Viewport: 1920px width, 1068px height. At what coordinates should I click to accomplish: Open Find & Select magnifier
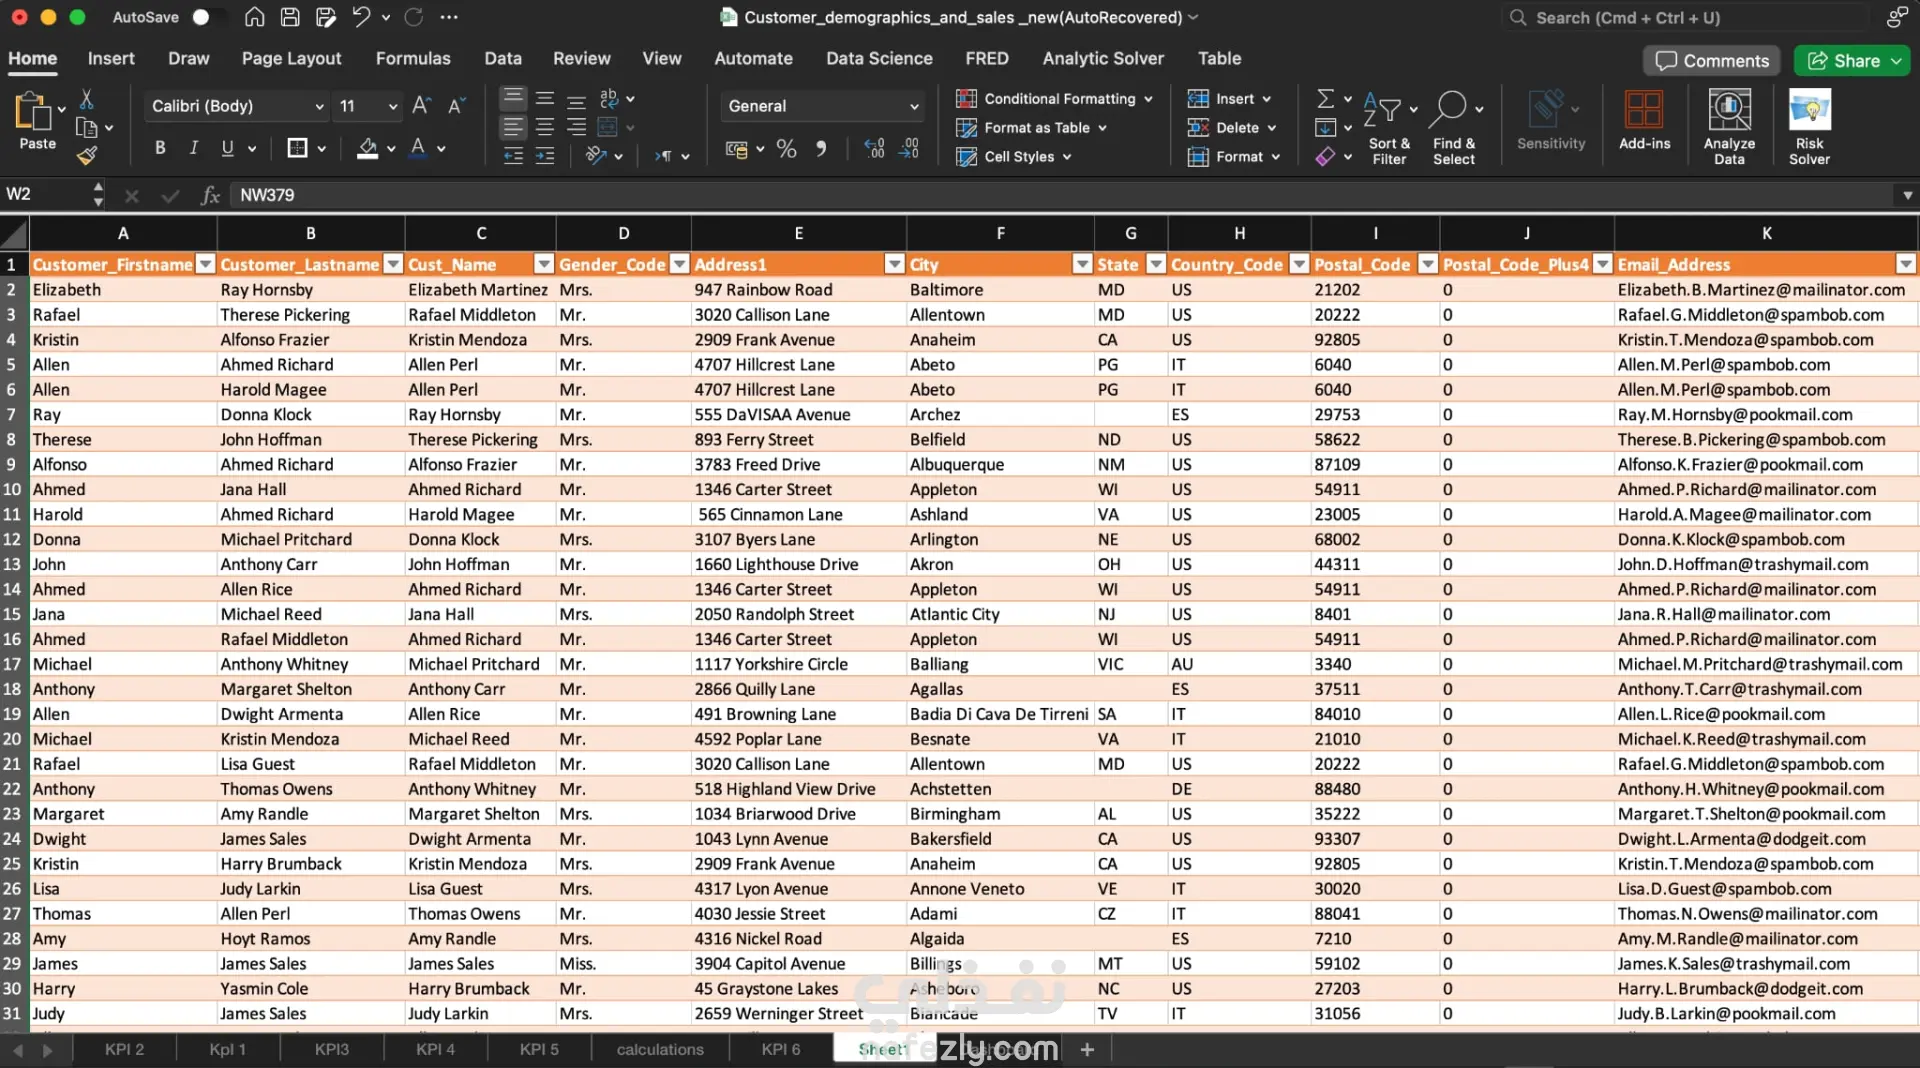[x=1454, y=127]
